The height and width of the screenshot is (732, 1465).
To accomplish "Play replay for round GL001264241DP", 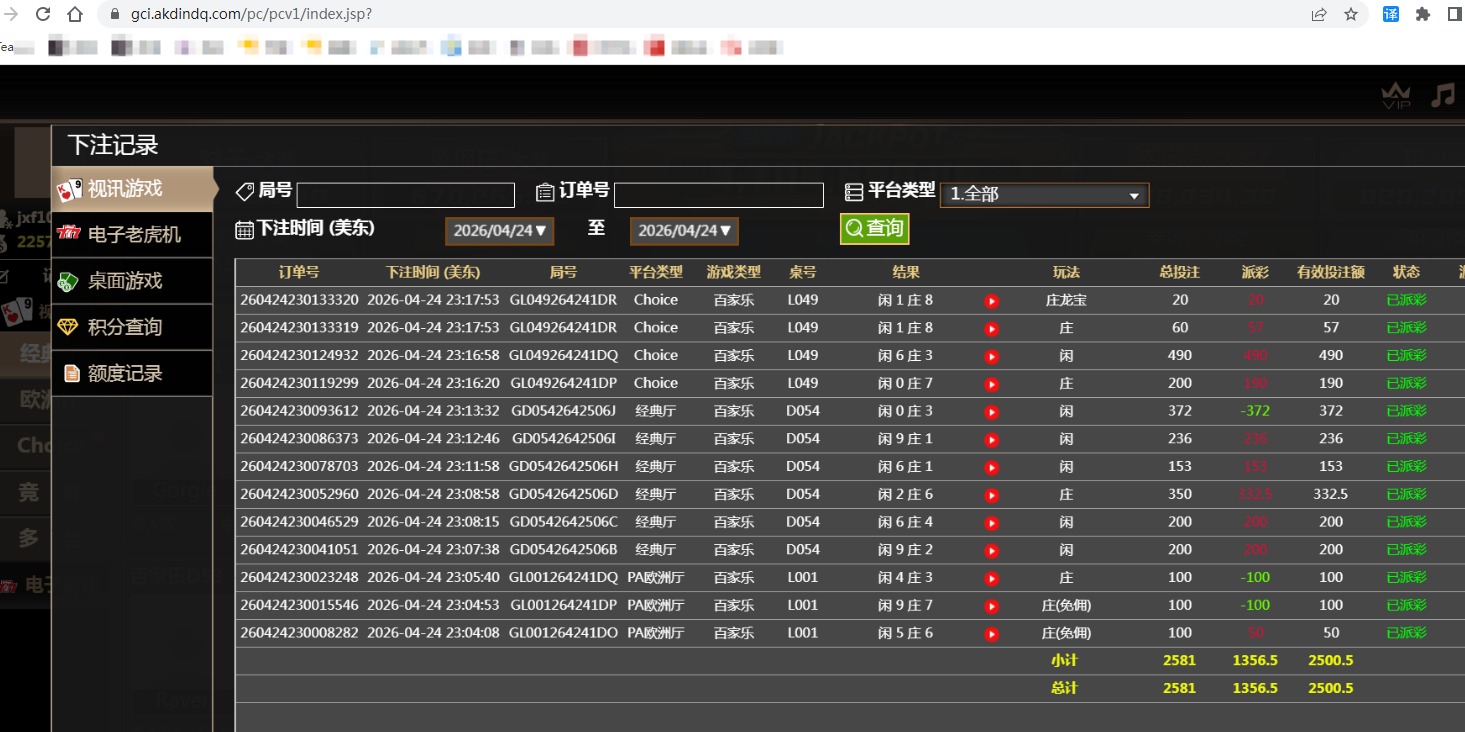I will [x=991, y=606].
